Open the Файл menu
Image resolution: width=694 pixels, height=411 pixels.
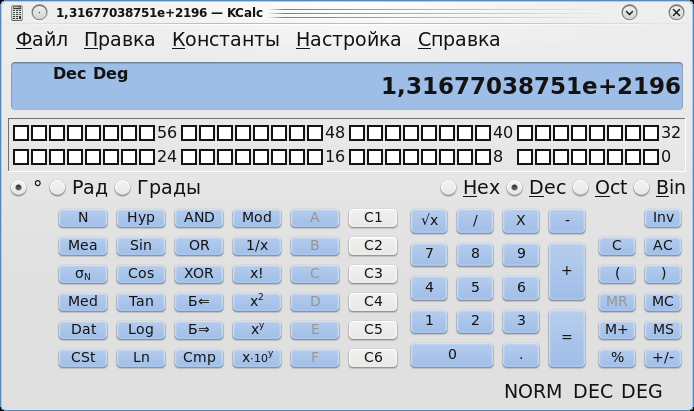point(42,39)
